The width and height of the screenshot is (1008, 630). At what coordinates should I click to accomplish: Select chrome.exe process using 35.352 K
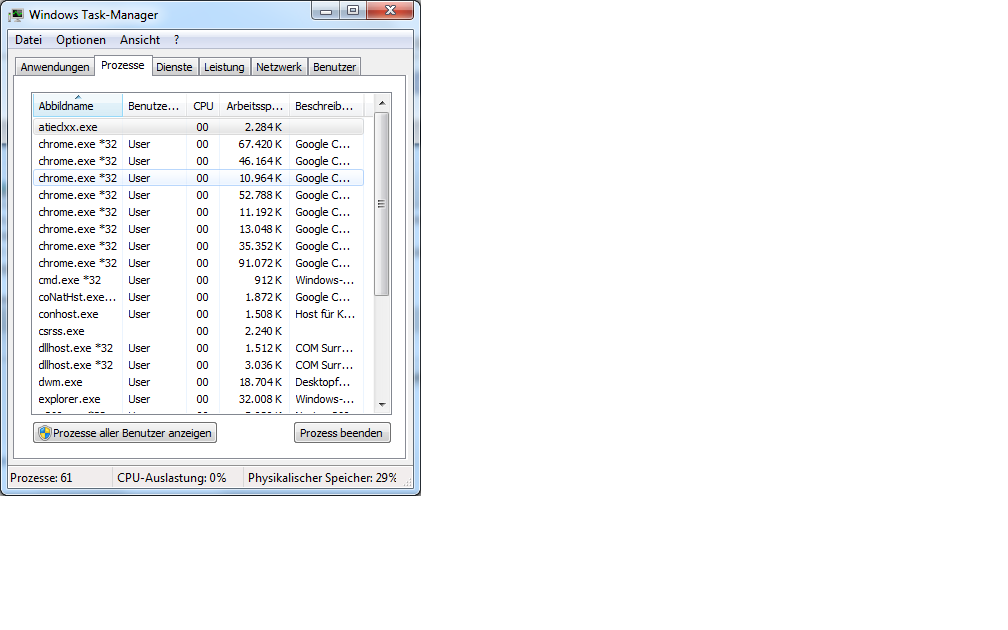pos(198,246)
